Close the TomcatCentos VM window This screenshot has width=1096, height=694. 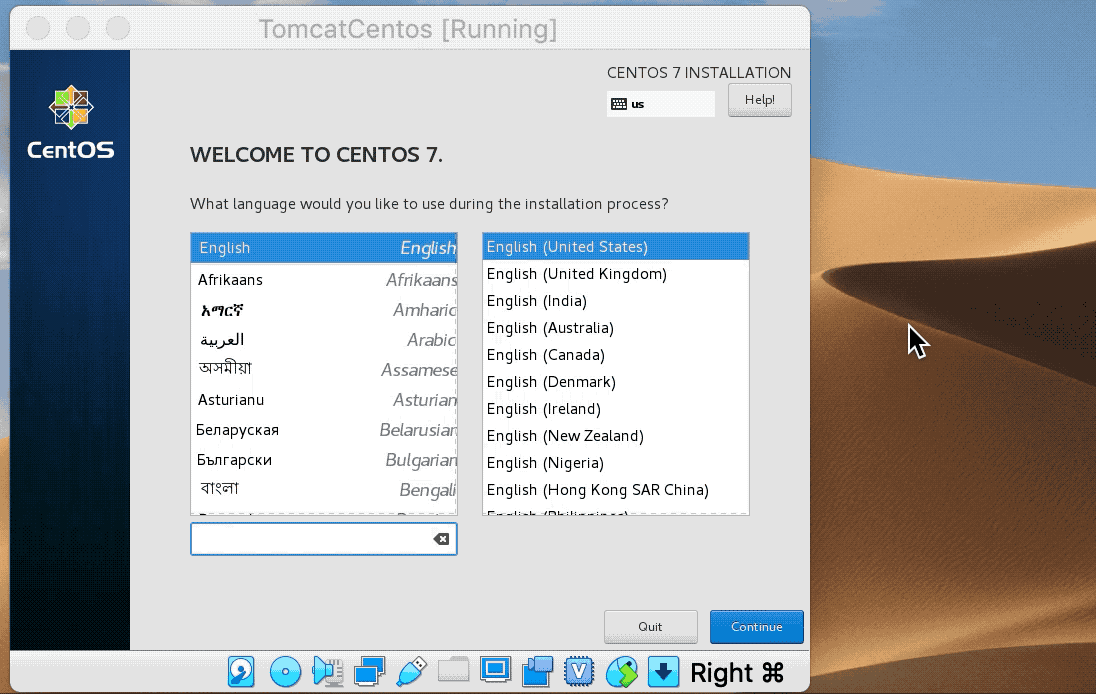point(38,28)
